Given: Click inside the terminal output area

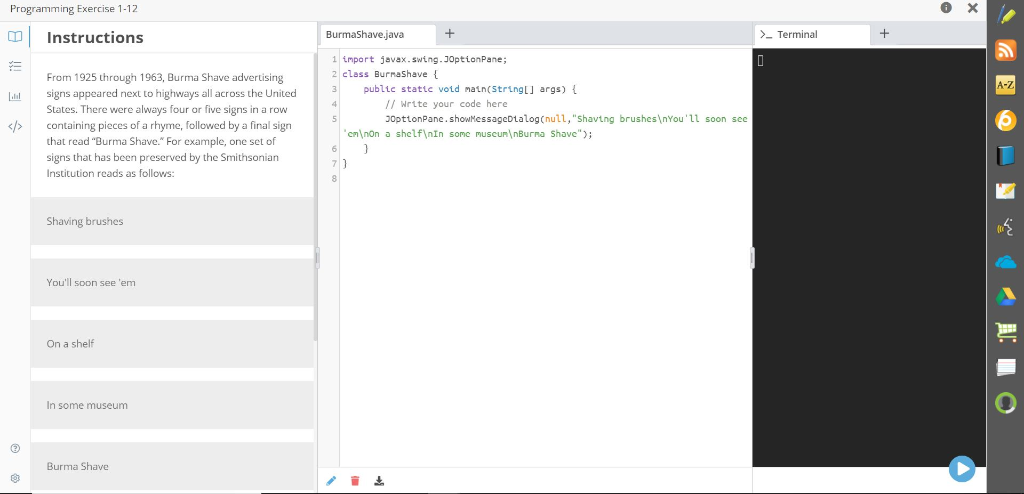Looking at the screenshot, I should pyautogui.click(x=868, y=260).
